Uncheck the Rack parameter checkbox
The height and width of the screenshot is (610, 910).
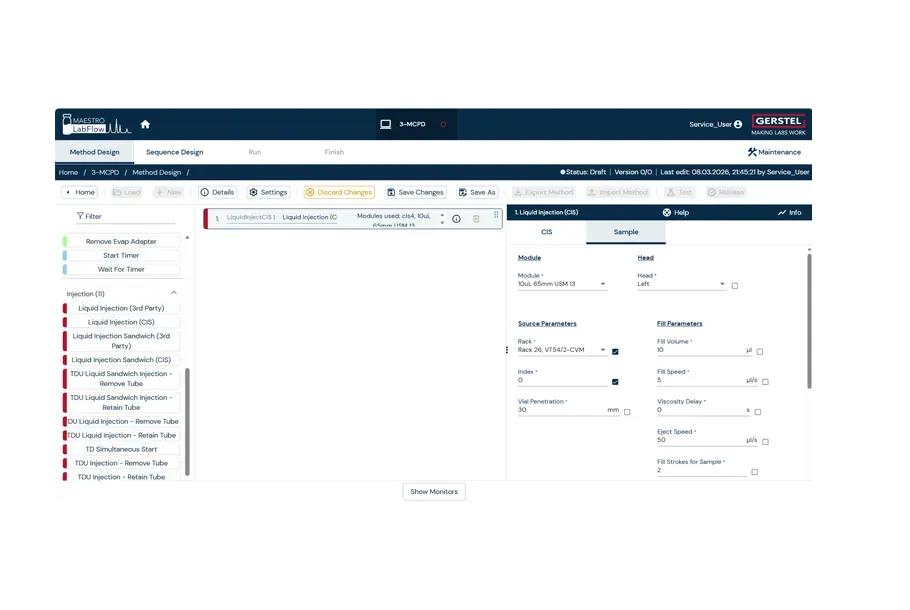(615, 351)
